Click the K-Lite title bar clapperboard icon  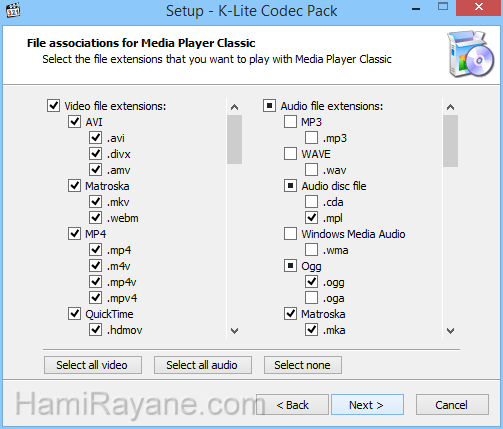[13, 10]
